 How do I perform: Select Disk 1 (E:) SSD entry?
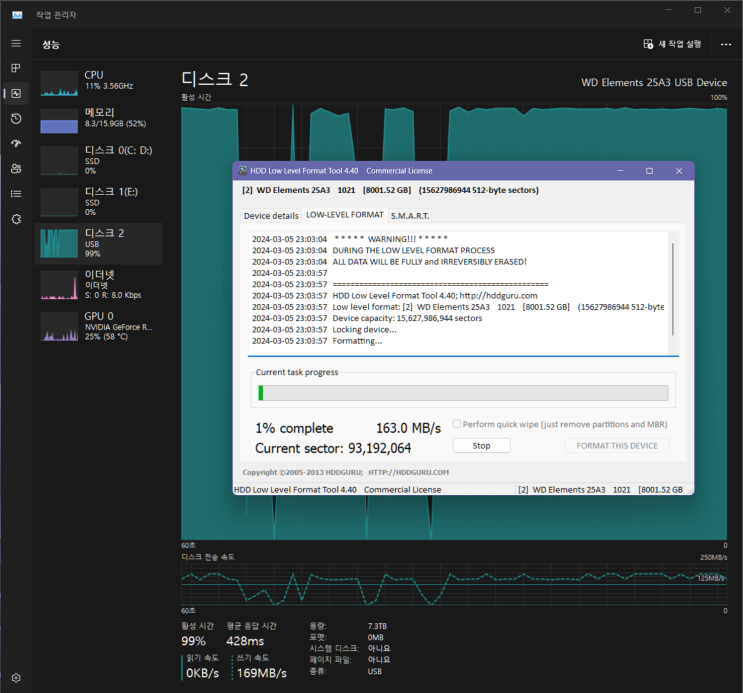tap(99, 202)
